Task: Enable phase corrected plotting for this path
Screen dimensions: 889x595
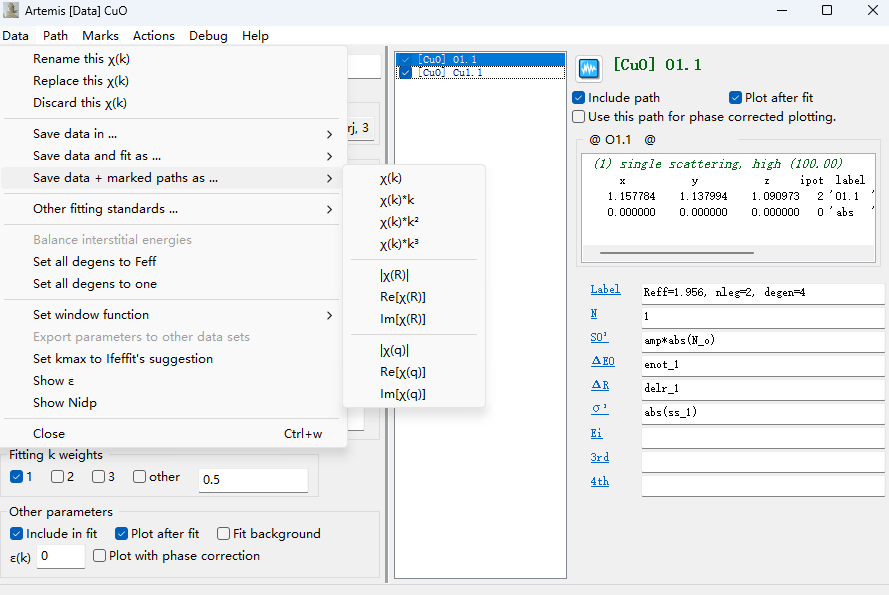Action: pos(579,117)
